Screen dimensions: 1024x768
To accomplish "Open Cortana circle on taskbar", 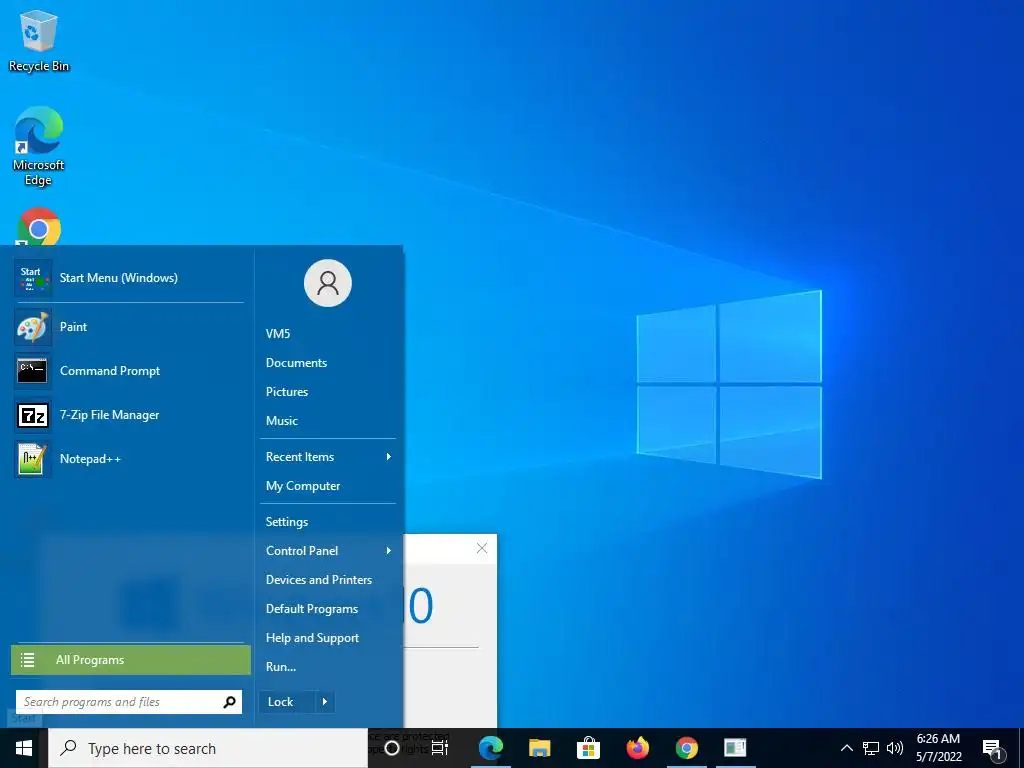I will point(392,748).
